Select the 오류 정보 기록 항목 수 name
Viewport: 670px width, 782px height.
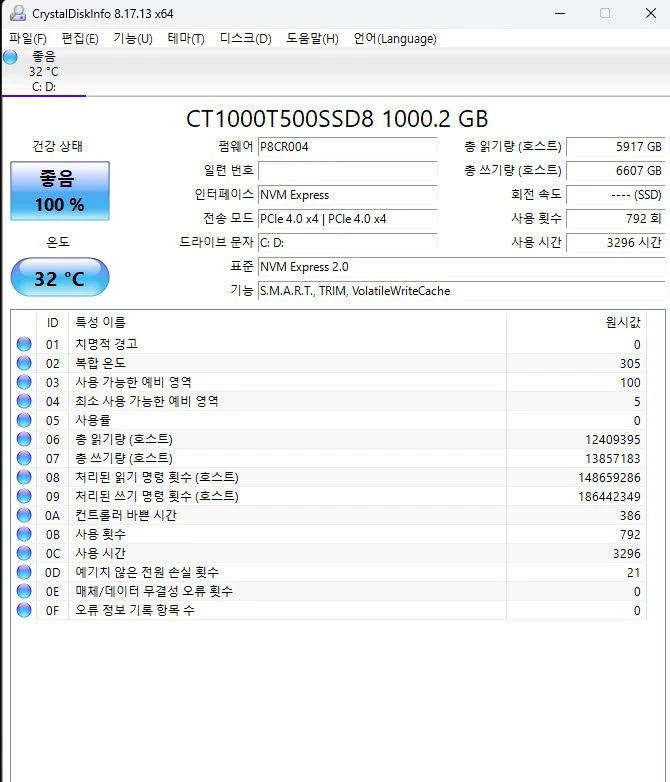[135, 609]
